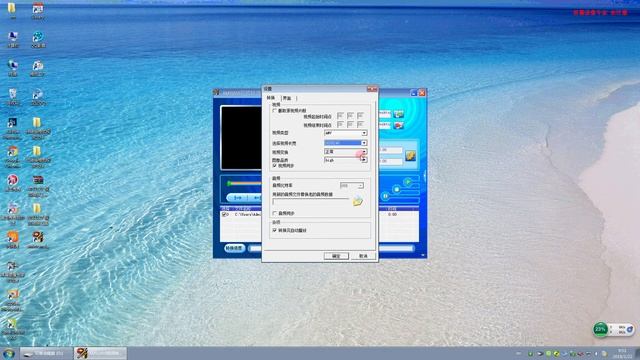
Task: Click the replacement audio file path field
Action: (x=311, y=201)
